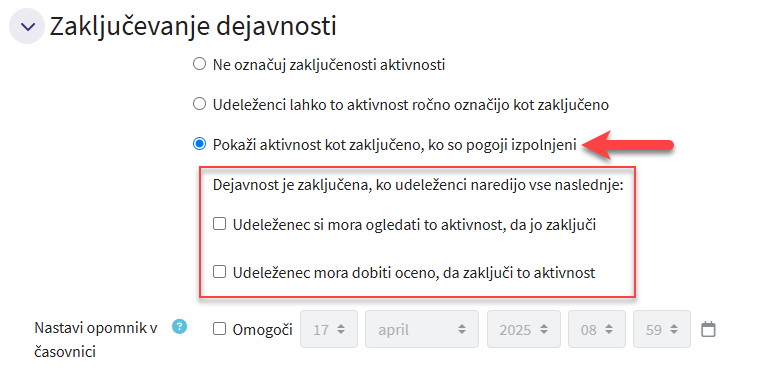Choose 'Udeleženci lahko to aktivnost ročno označijo' option

[199, 104]
